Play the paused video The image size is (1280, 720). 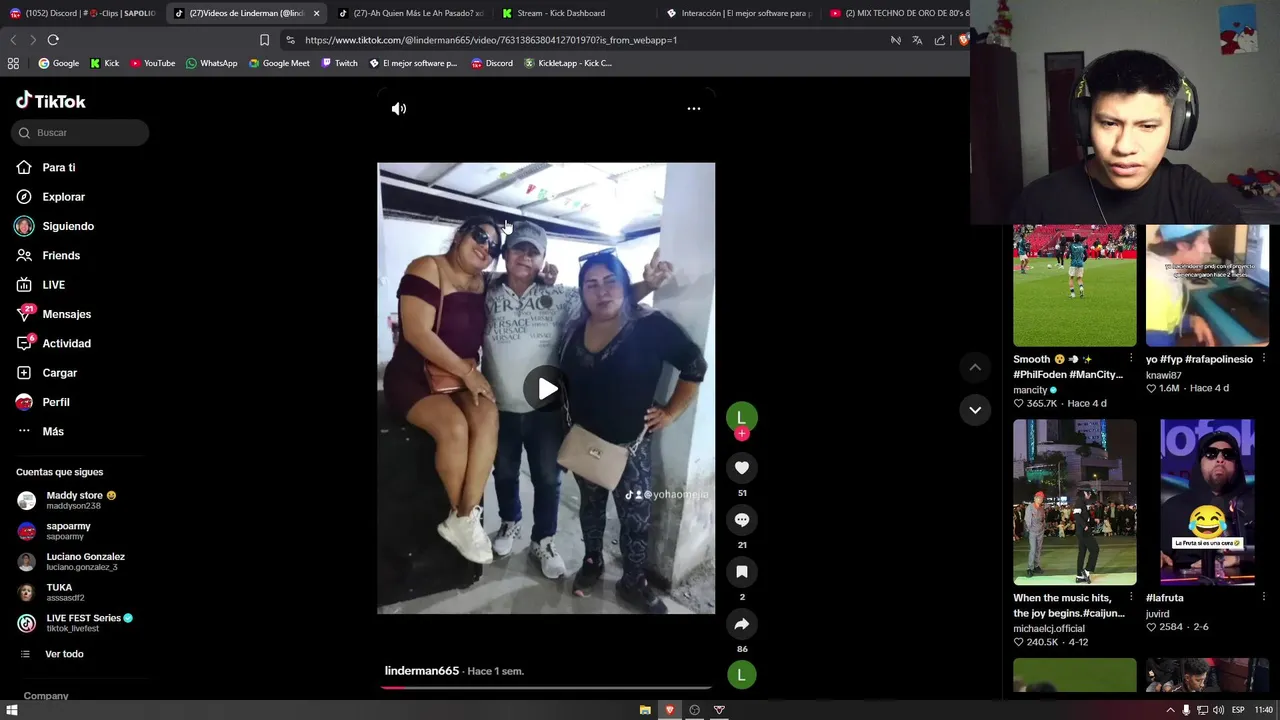546,389
